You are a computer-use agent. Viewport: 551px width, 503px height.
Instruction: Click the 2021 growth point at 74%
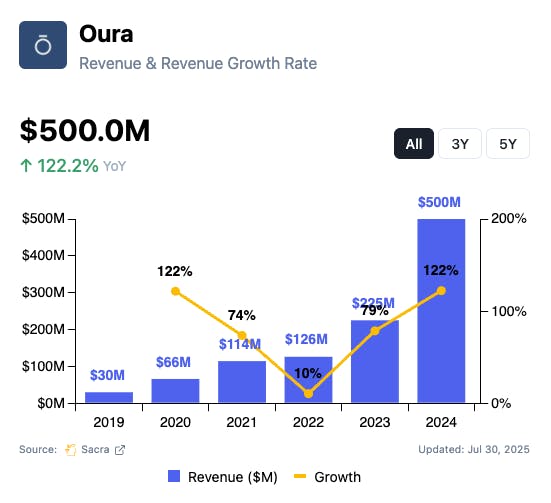(x=242, y=335)
